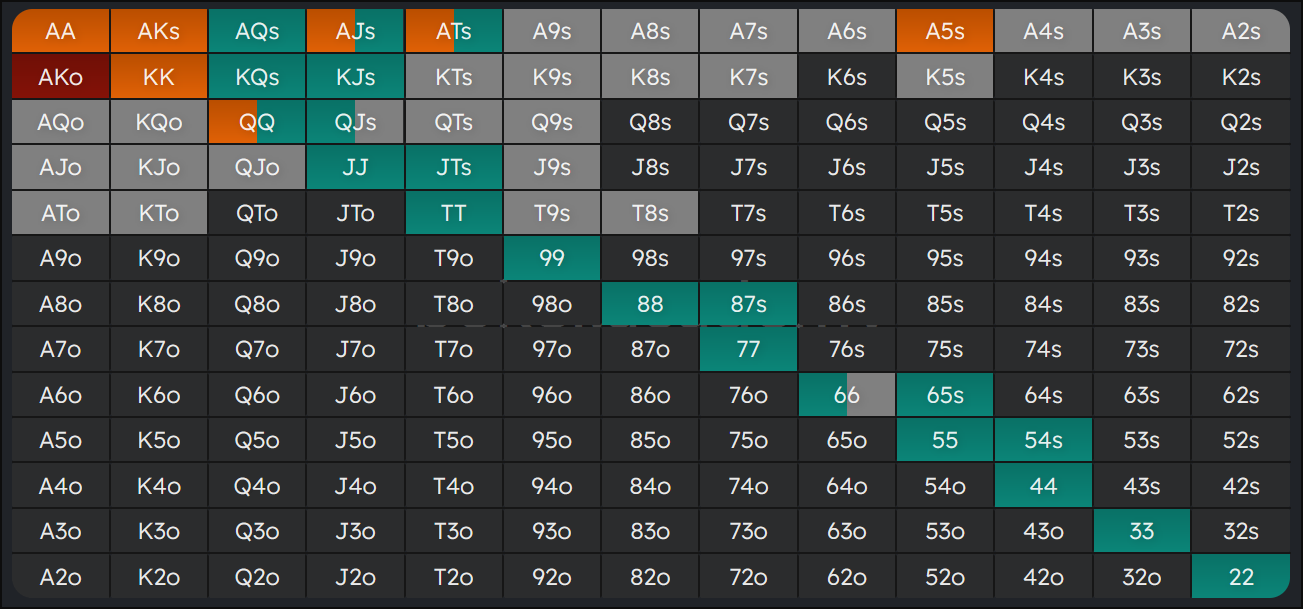Click the 22 cell in the grid
1303x609 pixels.
[x=1240, y=577]
